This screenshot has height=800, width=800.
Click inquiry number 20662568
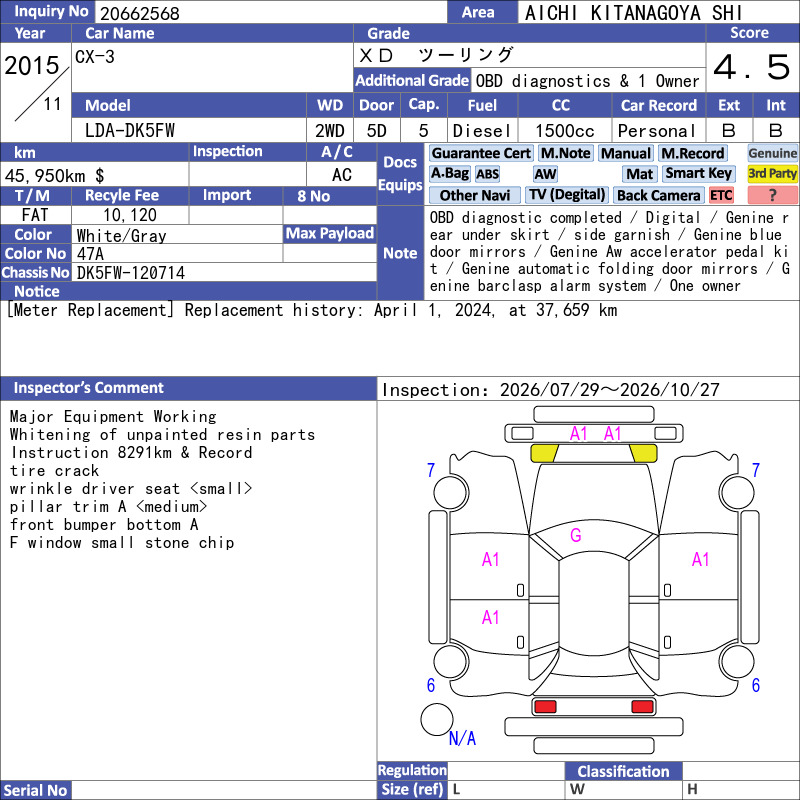point(139,13)
